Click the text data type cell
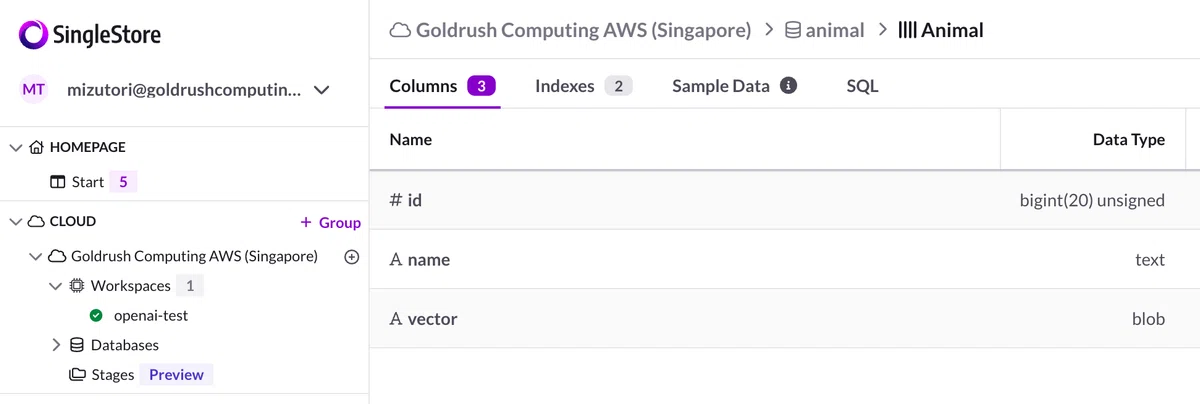This screenshot has width=1200, height=404. pyautogui.click(x=1150, y=260)
